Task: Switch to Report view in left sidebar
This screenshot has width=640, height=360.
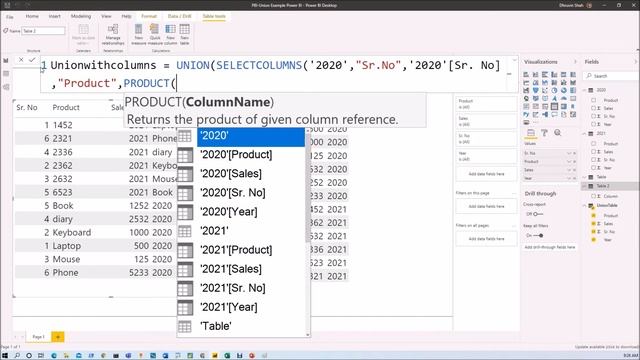Action: pos(6,61)
